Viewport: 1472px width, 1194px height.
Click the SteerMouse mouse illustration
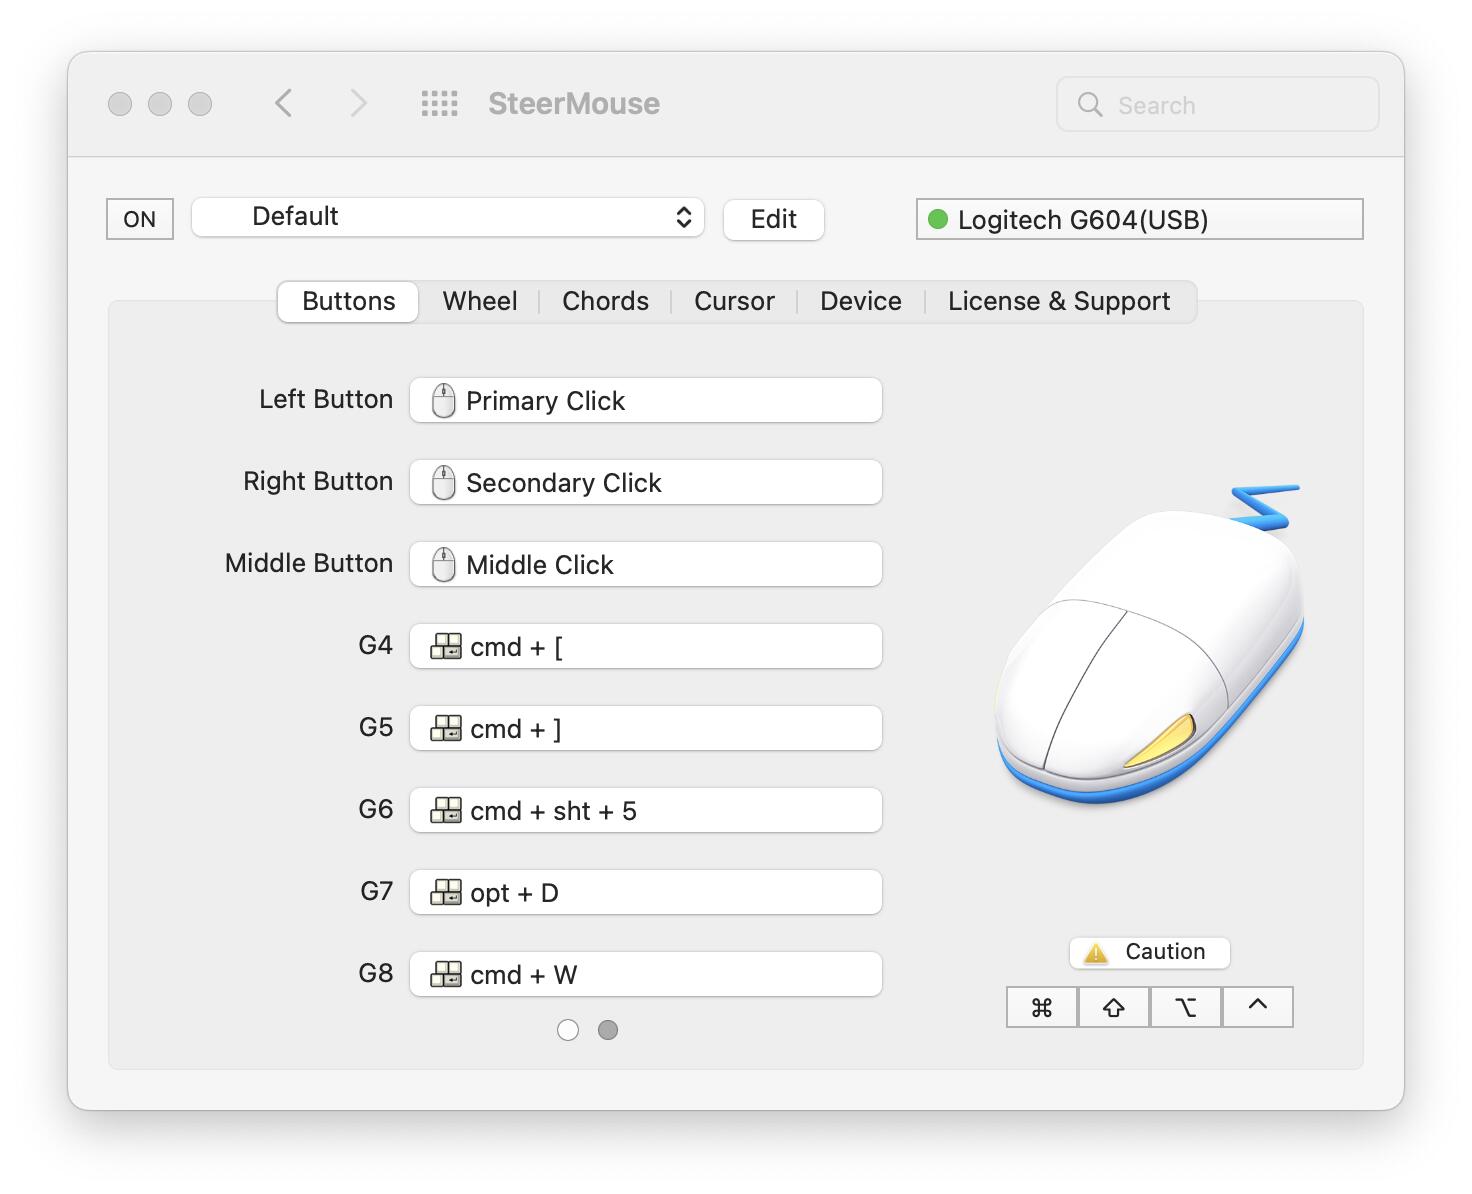(1148, 650)
